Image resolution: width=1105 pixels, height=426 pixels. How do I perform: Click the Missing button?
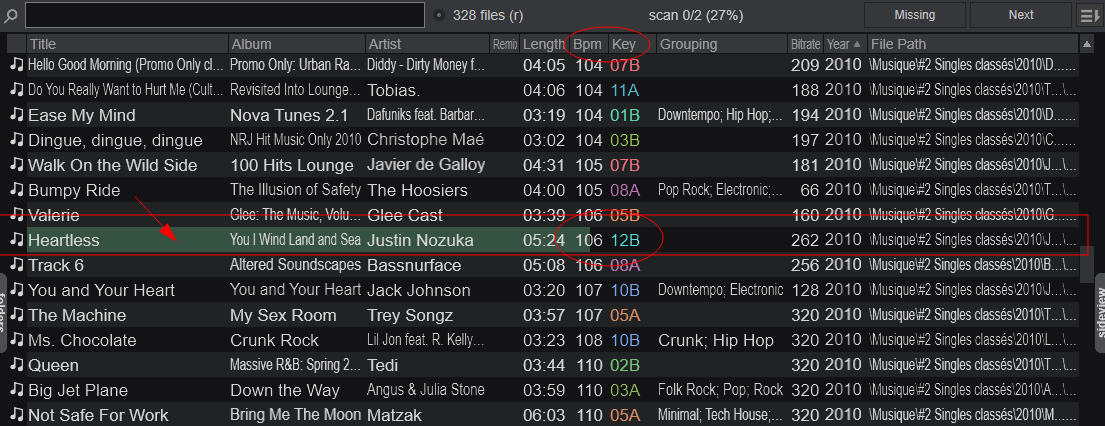point(915,15)
